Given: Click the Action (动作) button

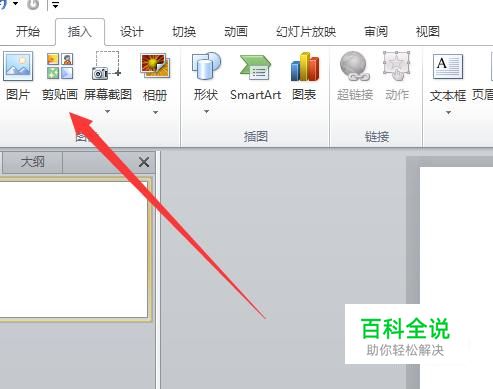Looking at the screenshot, I should pyautogui.click(x=397, y=76).
